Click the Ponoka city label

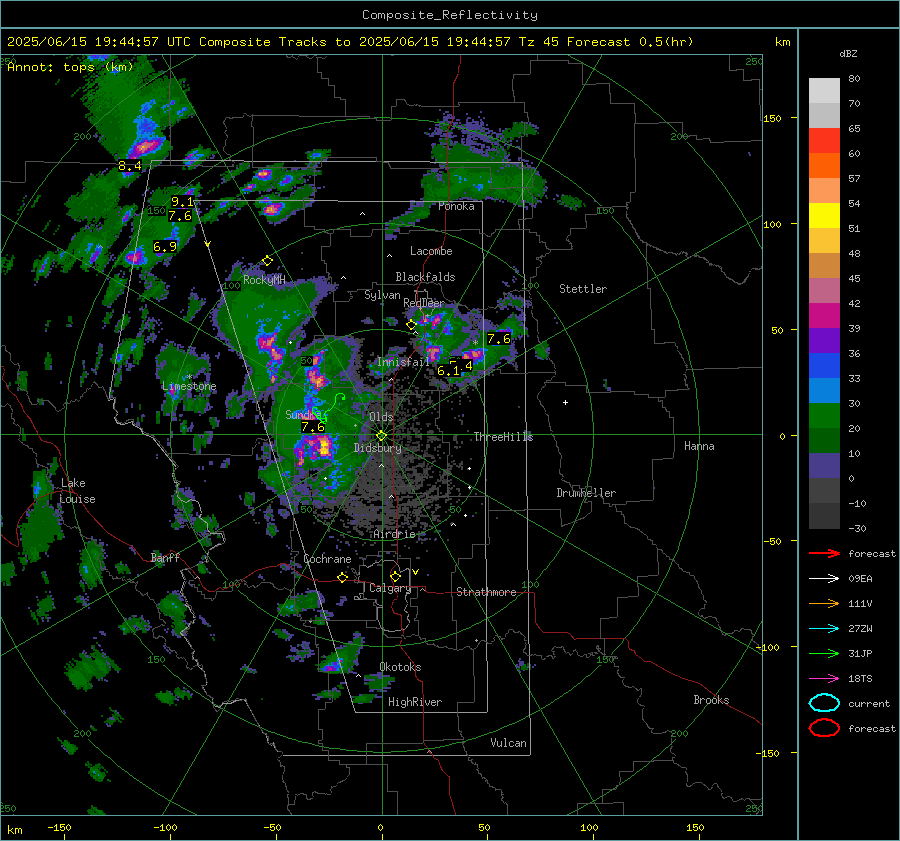[x=456, y=206]
